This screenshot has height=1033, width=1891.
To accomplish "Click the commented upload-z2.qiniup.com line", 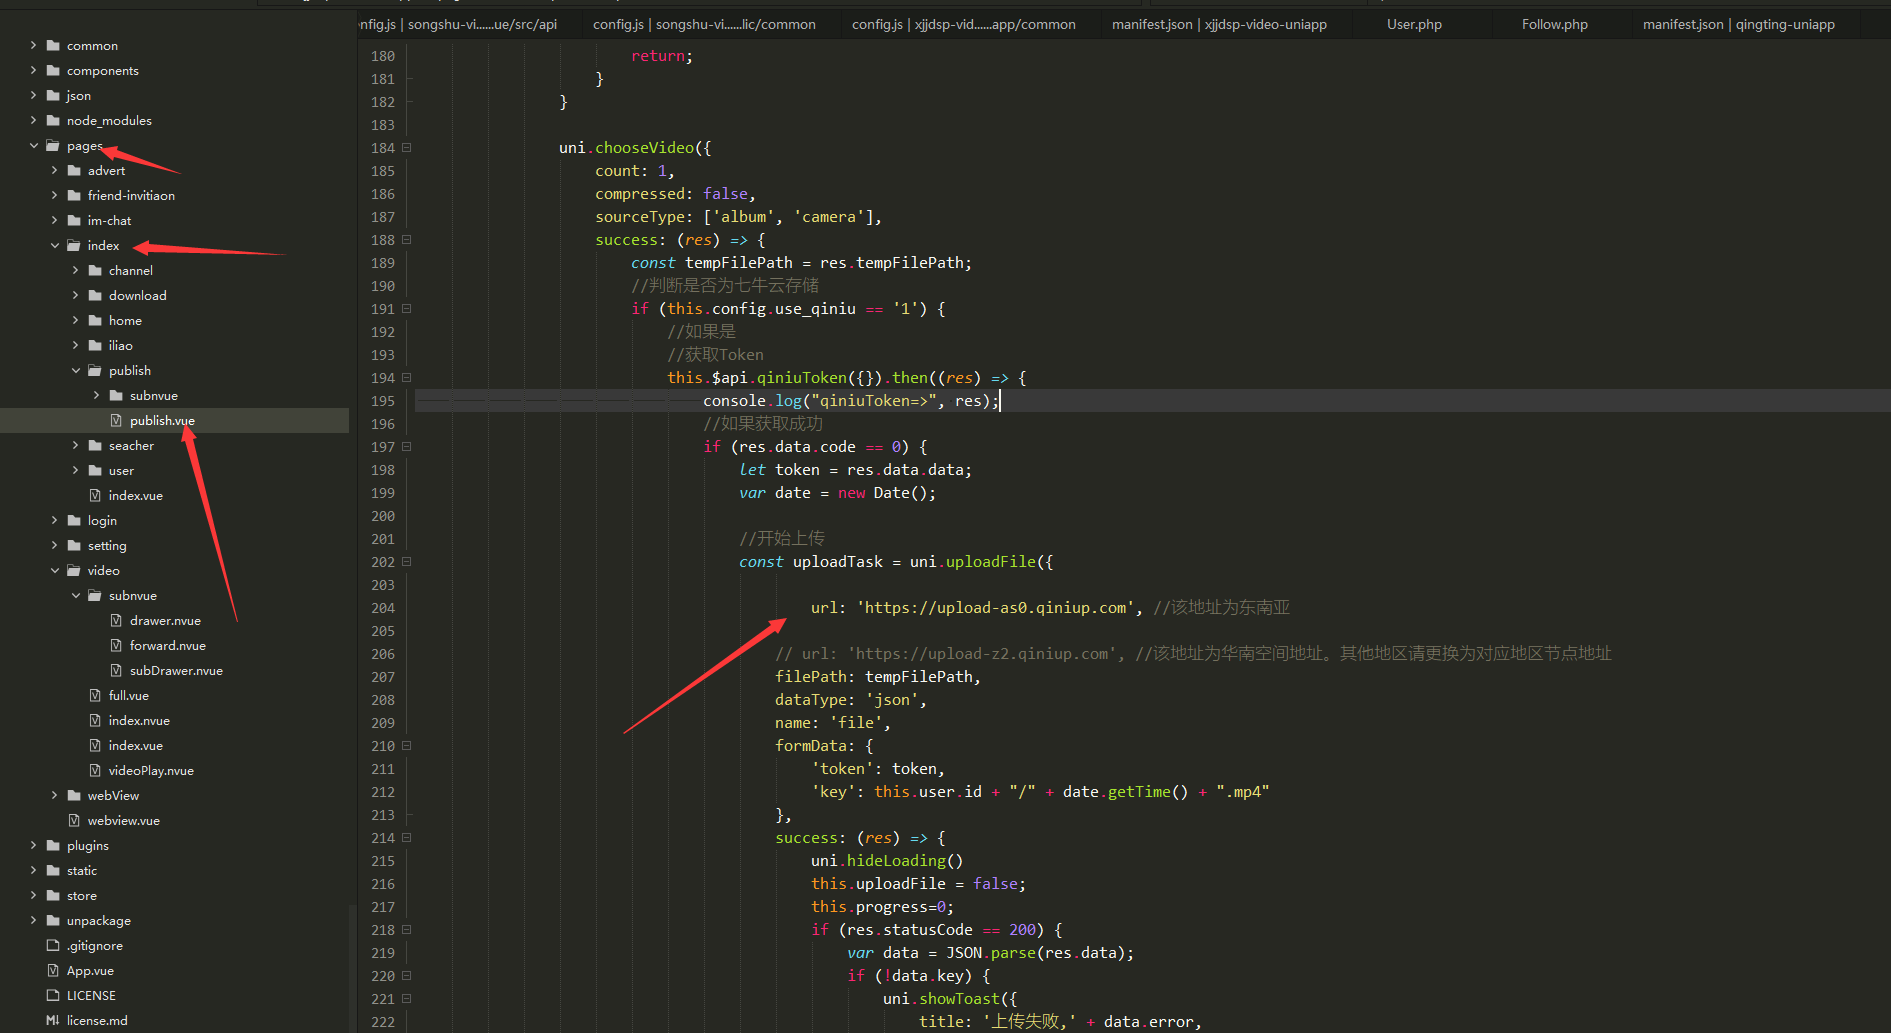I will pos(1193,654).
